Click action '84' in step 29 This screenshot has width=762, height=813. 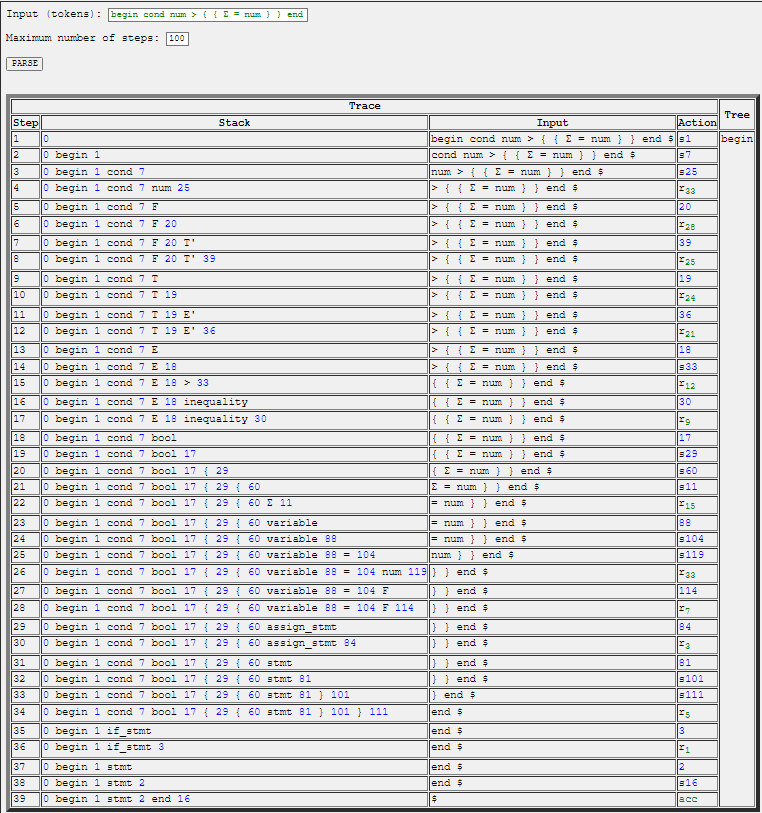coord(697,627)
